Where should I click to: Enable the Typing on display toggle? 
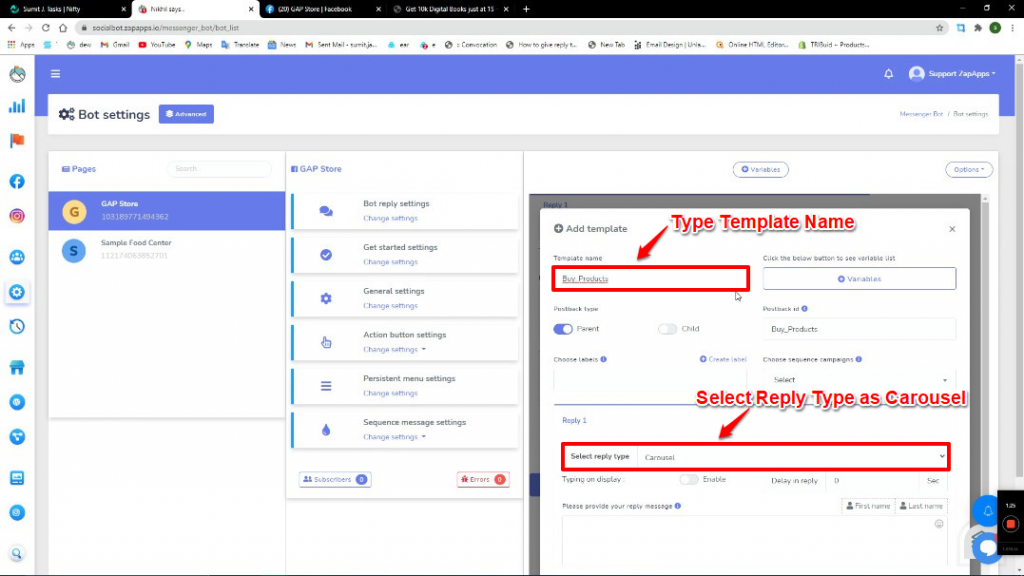tap(689, 480)
